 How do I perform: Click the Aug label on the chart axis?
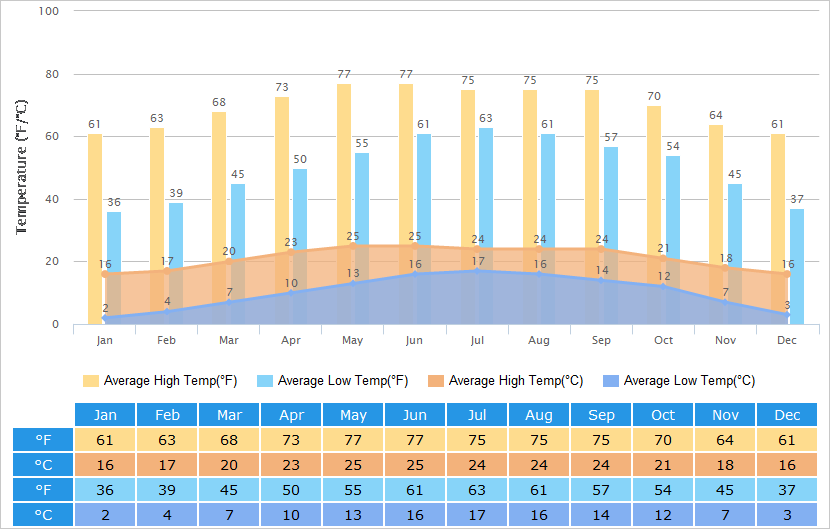pyautogui.click(x=539, y=341)
